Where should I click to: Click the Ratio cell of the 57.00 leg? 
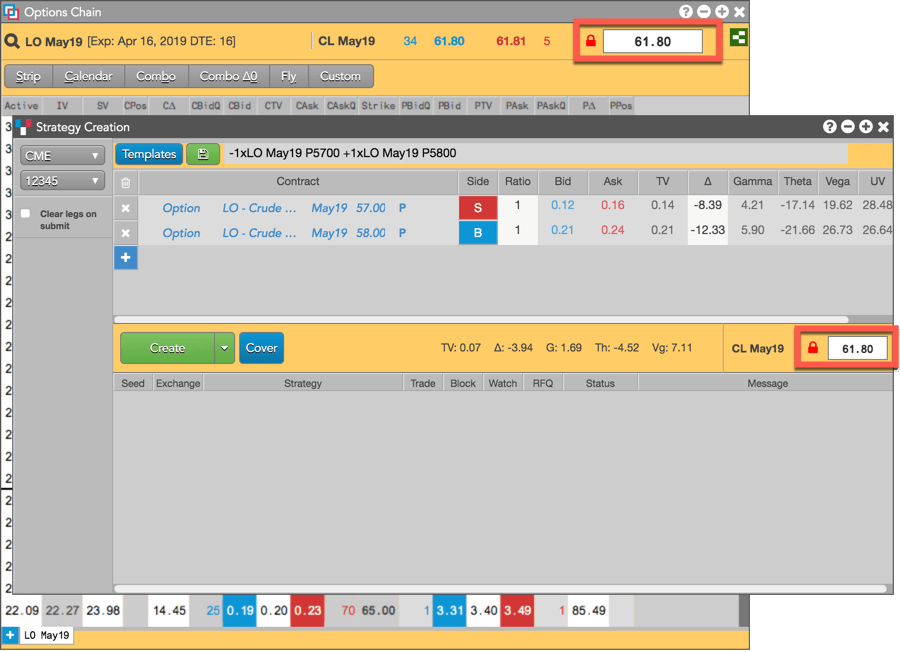pyautogui.click(x=518, y=208)
